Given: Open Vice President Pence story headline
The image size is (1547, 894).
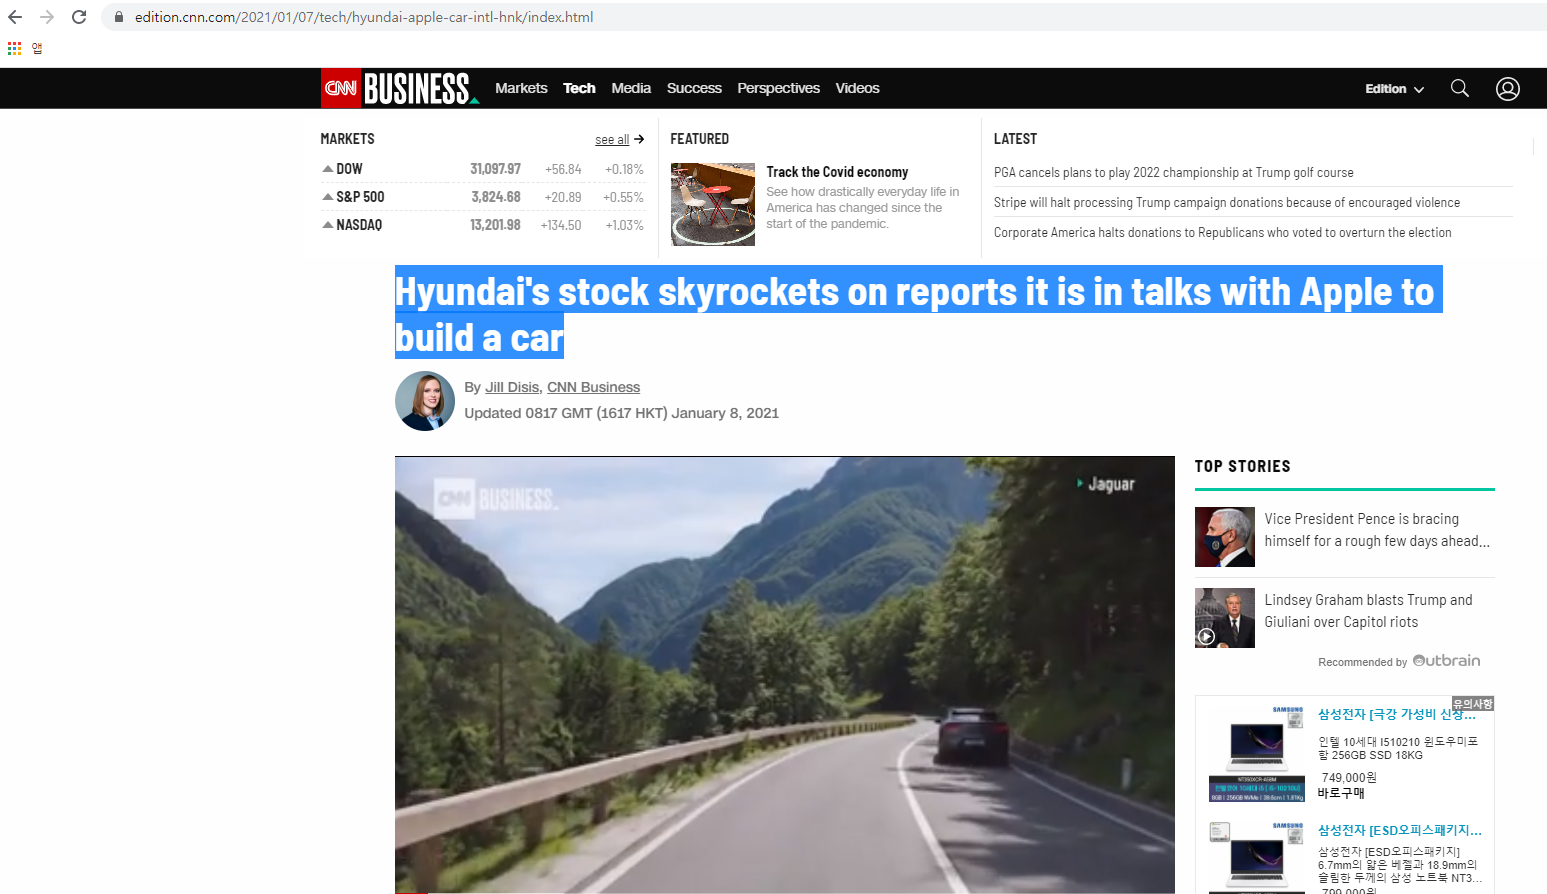Looking at the screenshot, I should coord(1377,530).
